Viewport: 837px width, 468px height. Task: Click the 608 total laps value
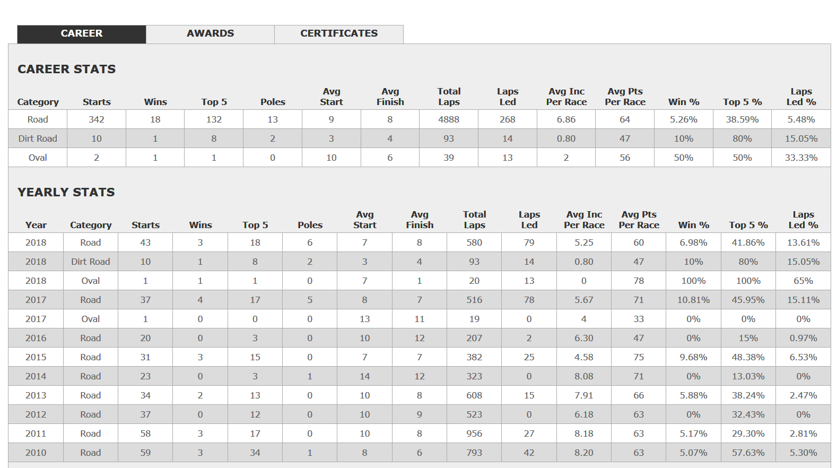(x=474, y=396)
